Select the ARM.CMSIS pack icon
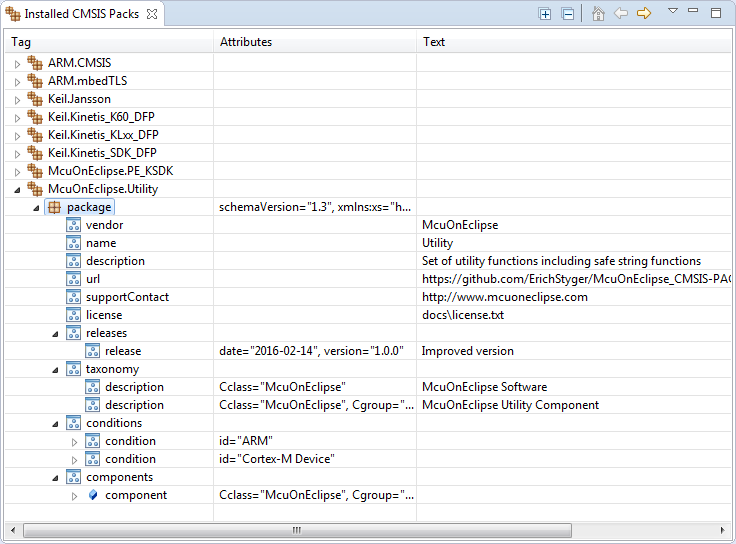 pyautogui.click(x=35, y=63)
